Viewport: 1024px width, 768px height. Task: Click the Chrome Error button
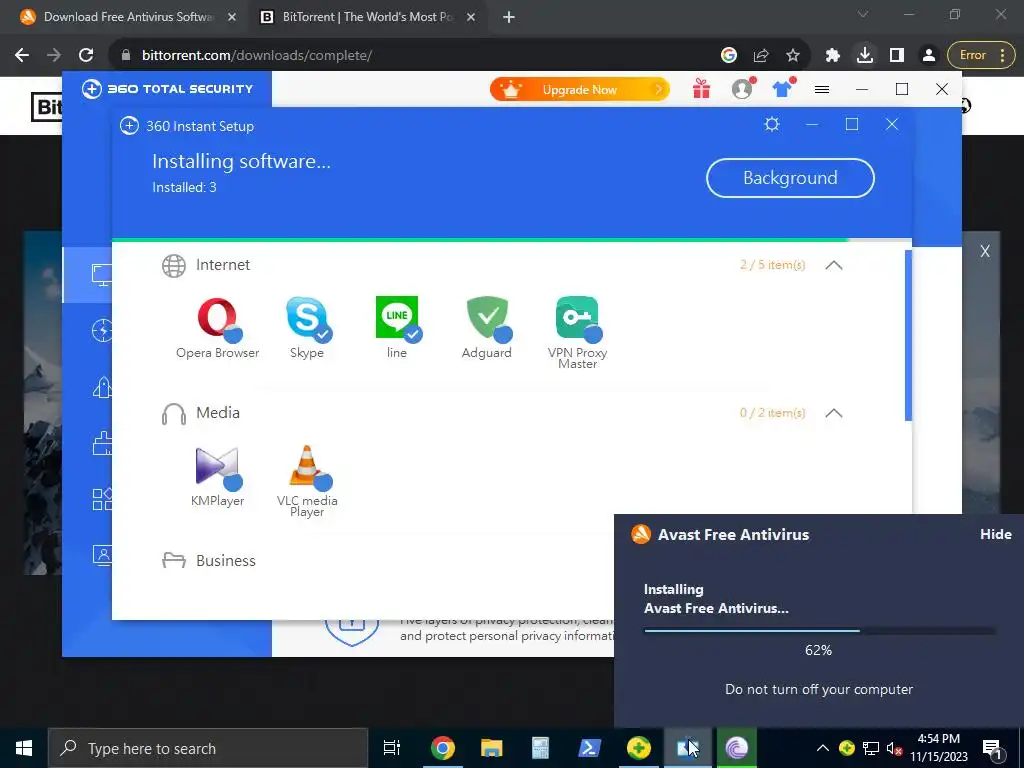point(980,56)
